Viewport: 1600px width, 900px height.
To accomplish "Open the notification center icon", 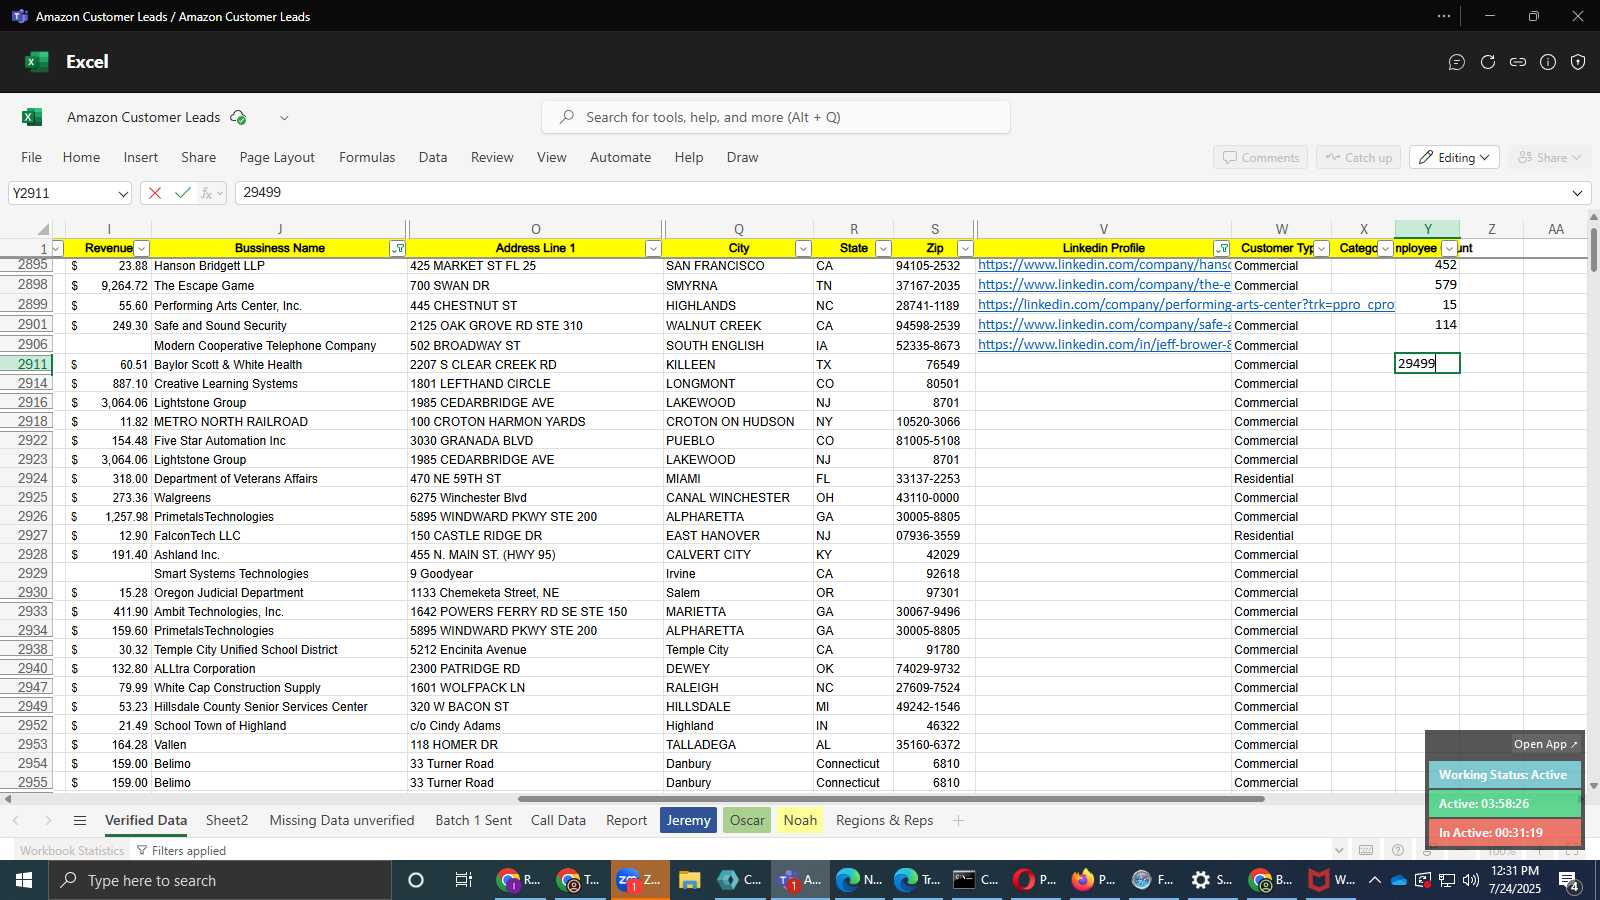I will [1570, 880].
